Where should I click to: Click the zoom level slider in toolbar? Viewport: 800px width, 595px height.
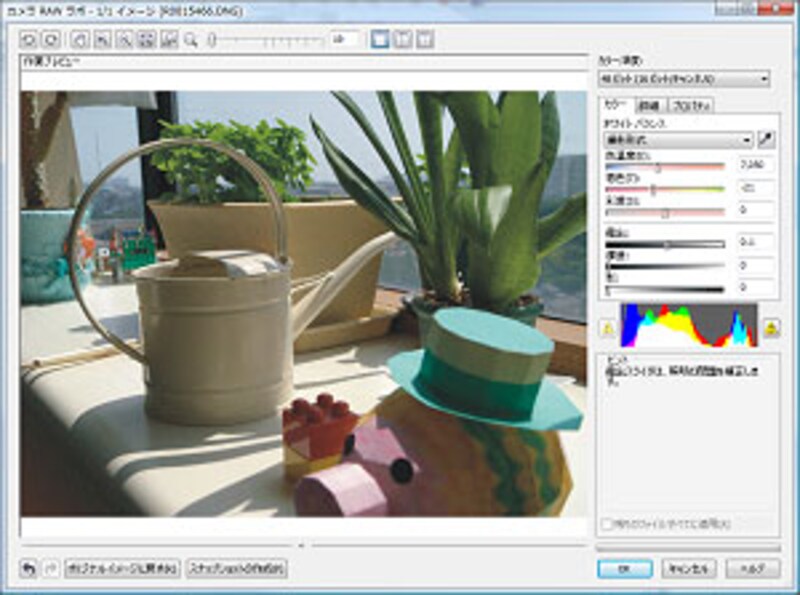[x=266, y=40]
